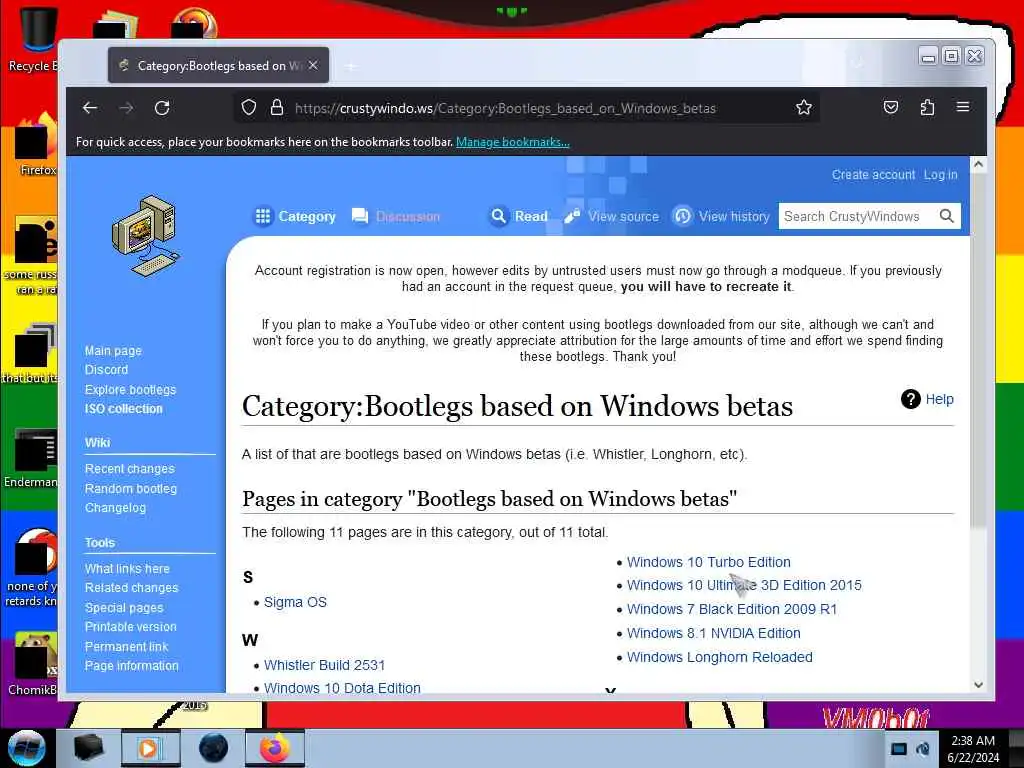Click the monitor icon in system tray

click(899, 749)
